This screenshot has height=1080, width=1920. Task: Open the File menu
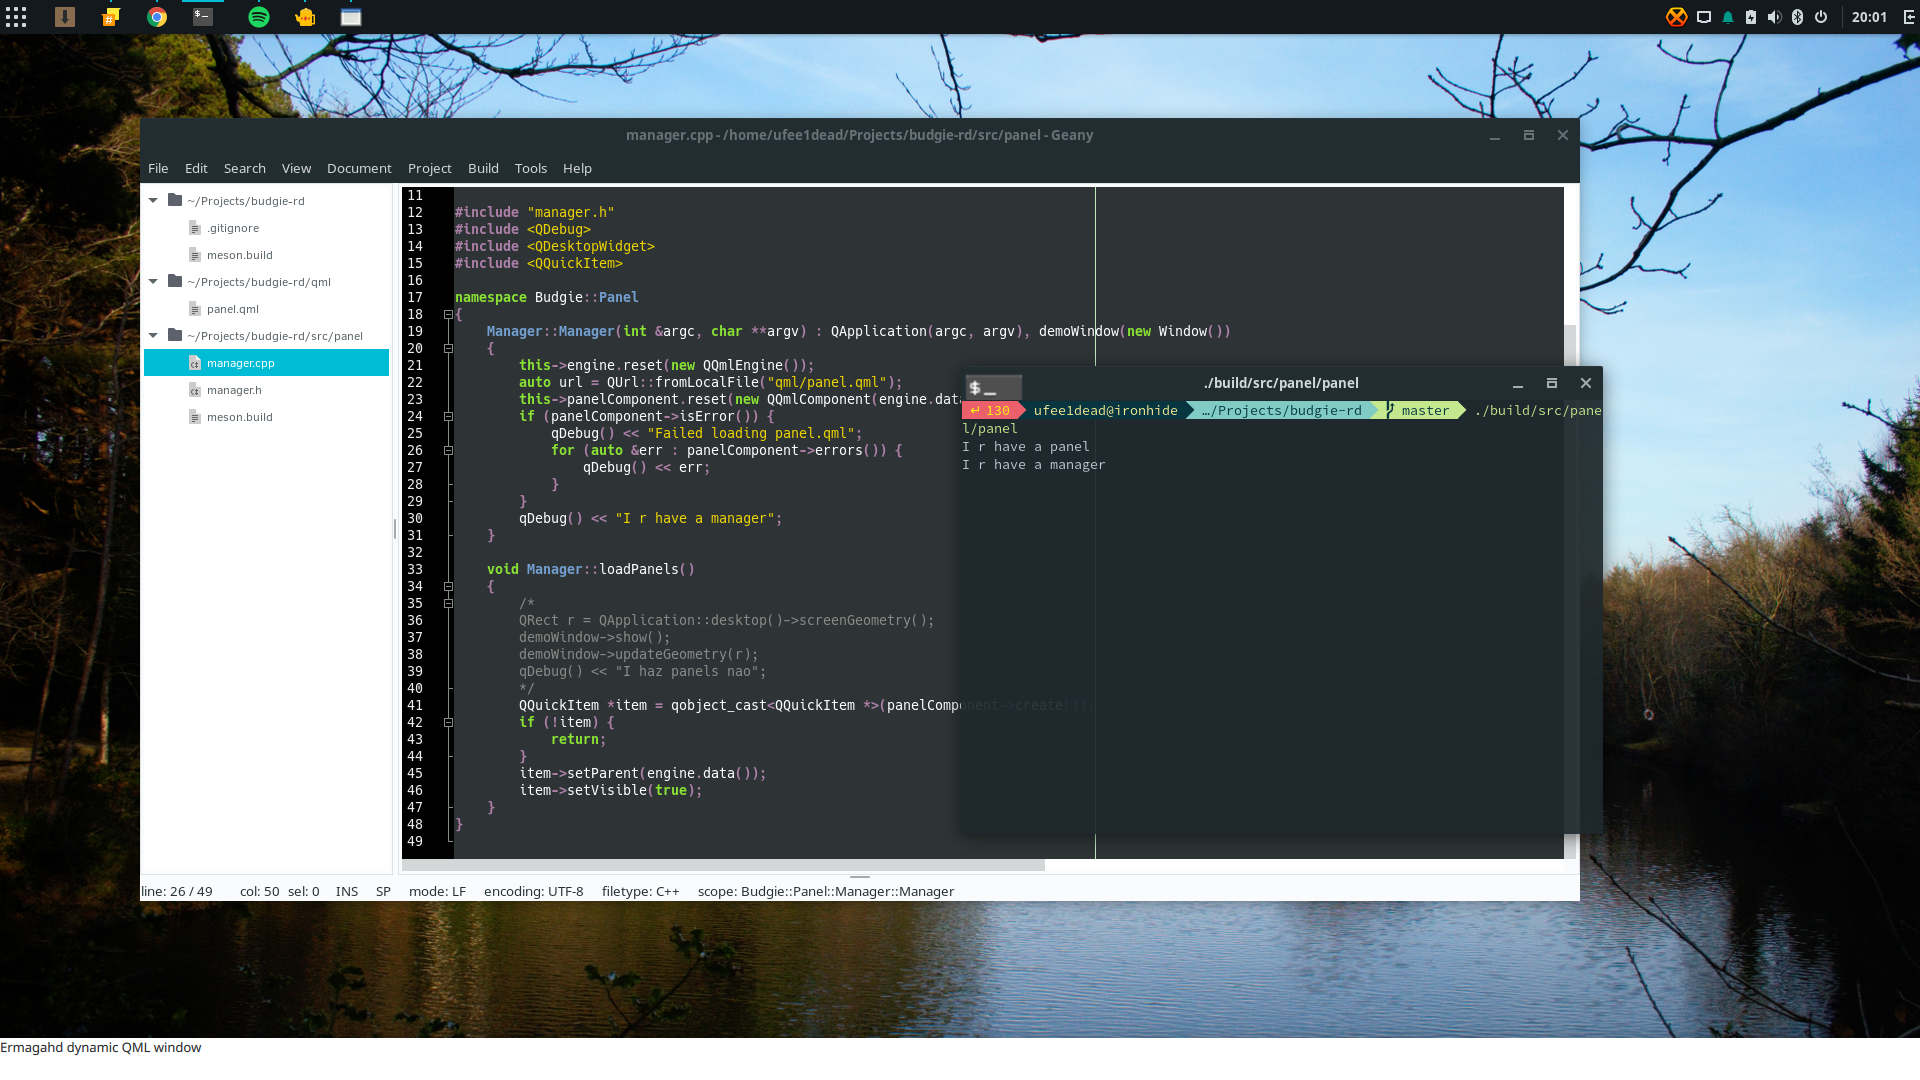158,168
